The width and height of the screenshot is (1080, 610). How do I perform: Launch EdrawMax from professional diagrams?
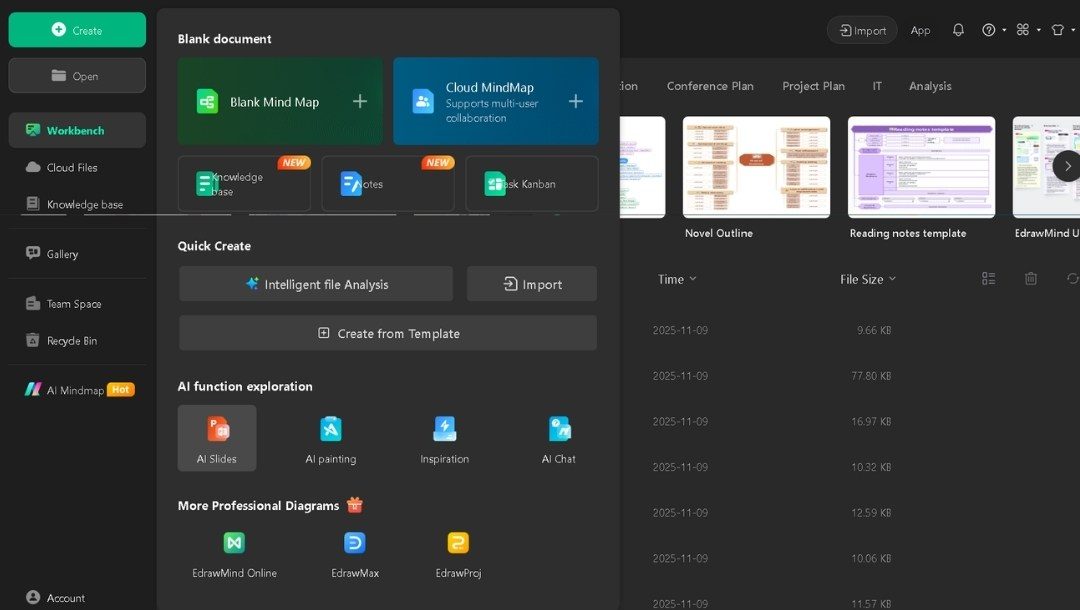pyautogui.click(x=353, y=550)
